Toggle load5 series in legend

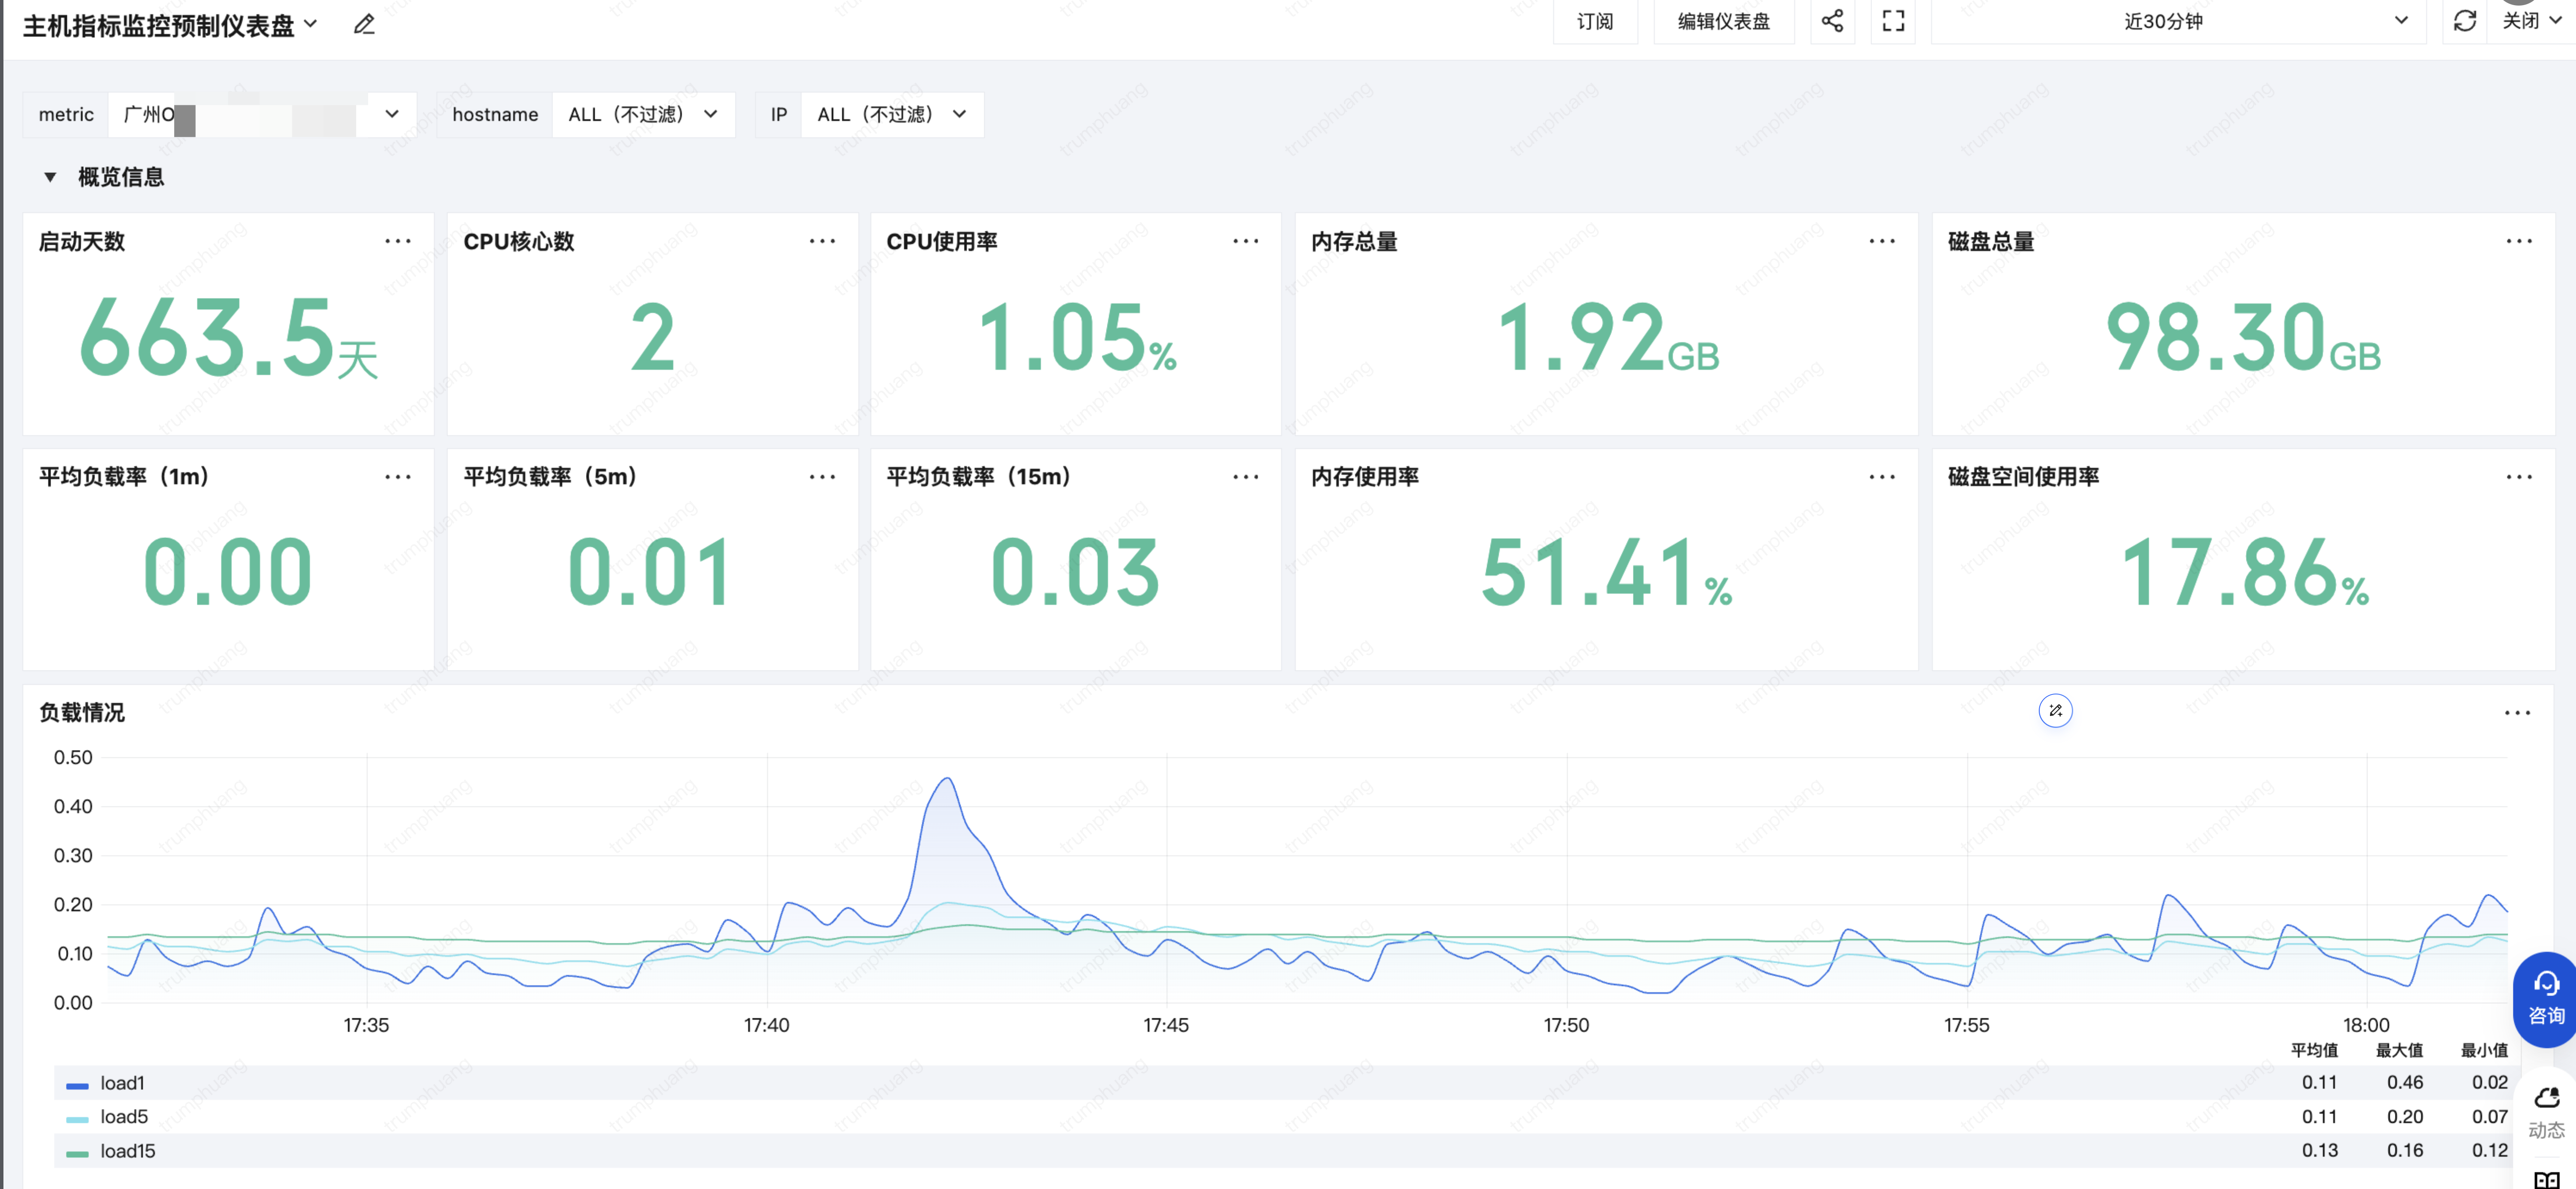click(x=124, y=1117)
